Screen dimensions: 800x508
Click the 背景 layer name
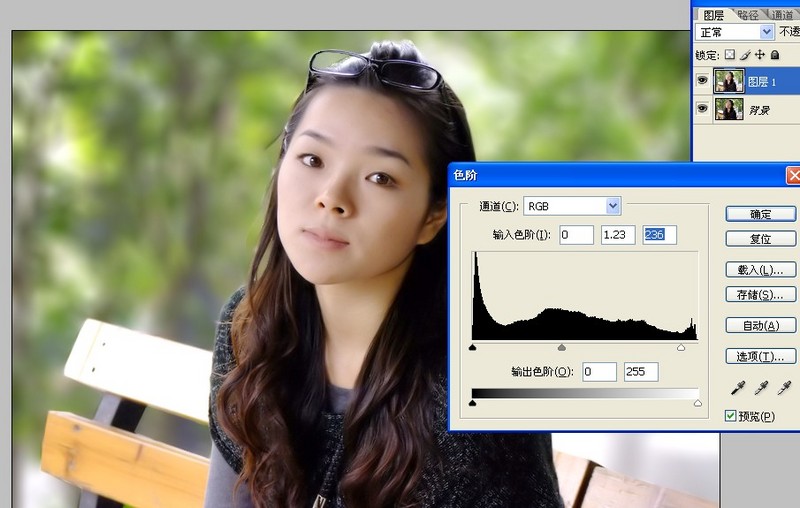point(759,110)
